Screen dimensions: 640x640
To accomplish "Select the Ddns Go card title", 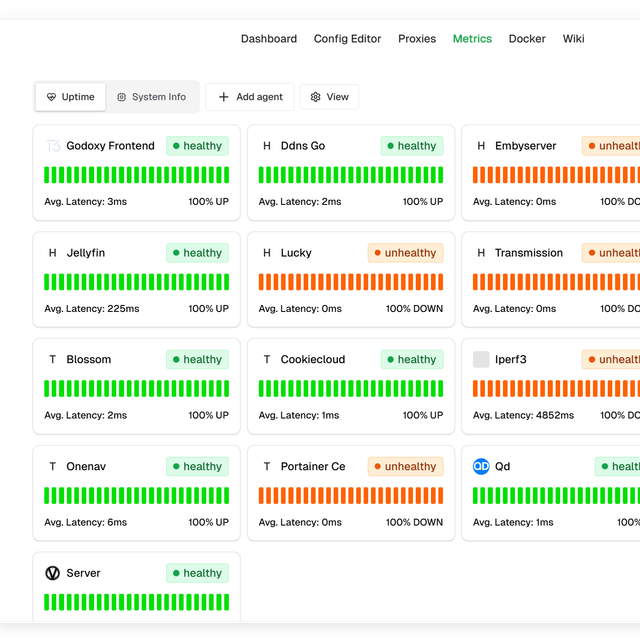I will tap(303, 146).
